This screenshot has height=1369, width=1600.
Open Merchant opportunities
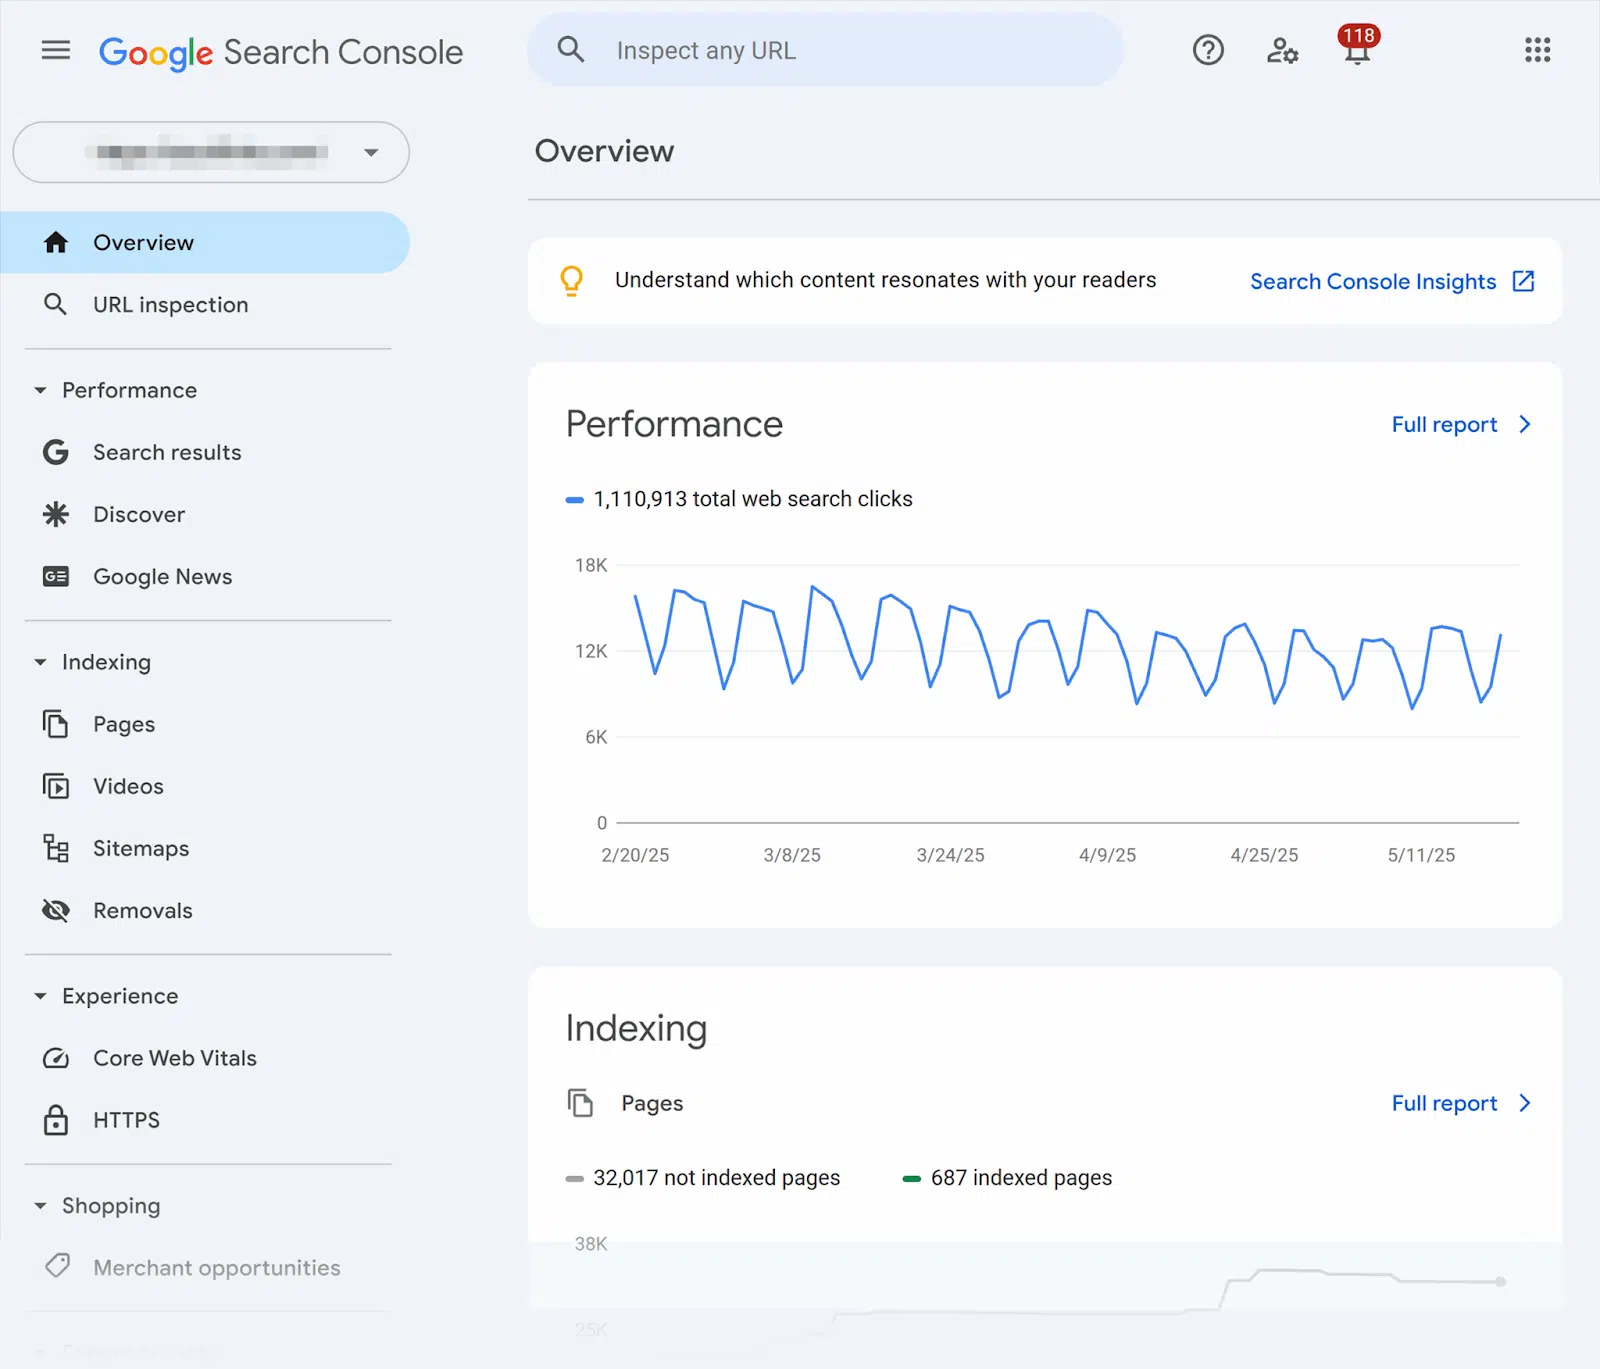pos(205,1267)
